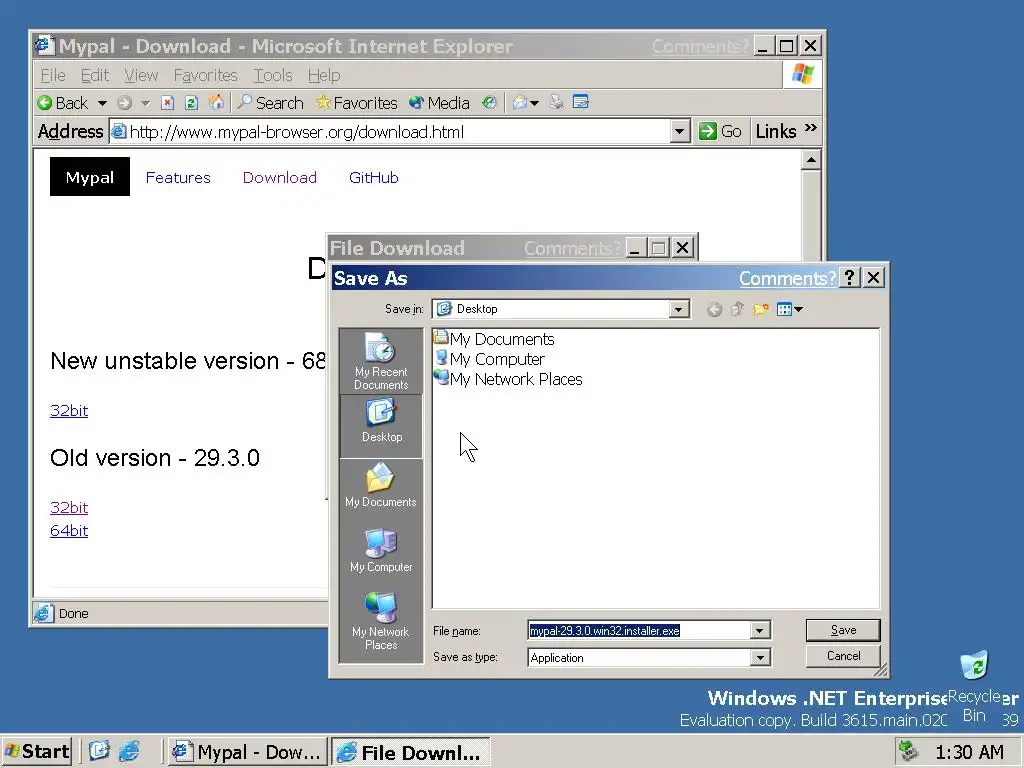Click the Home icon in IE toolbar
This screenshot has width=1024, height=768.
pos(216,103)
